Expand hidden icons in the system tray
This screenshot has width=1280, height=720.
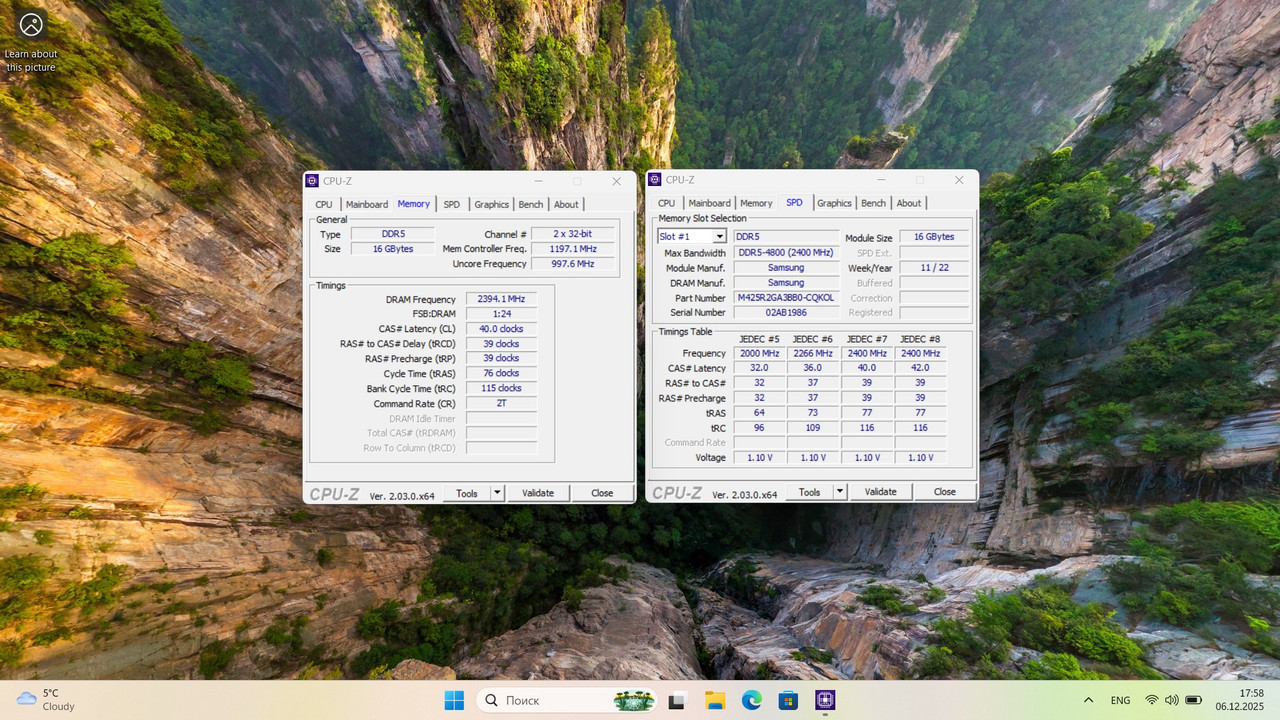coord(1088,700)
